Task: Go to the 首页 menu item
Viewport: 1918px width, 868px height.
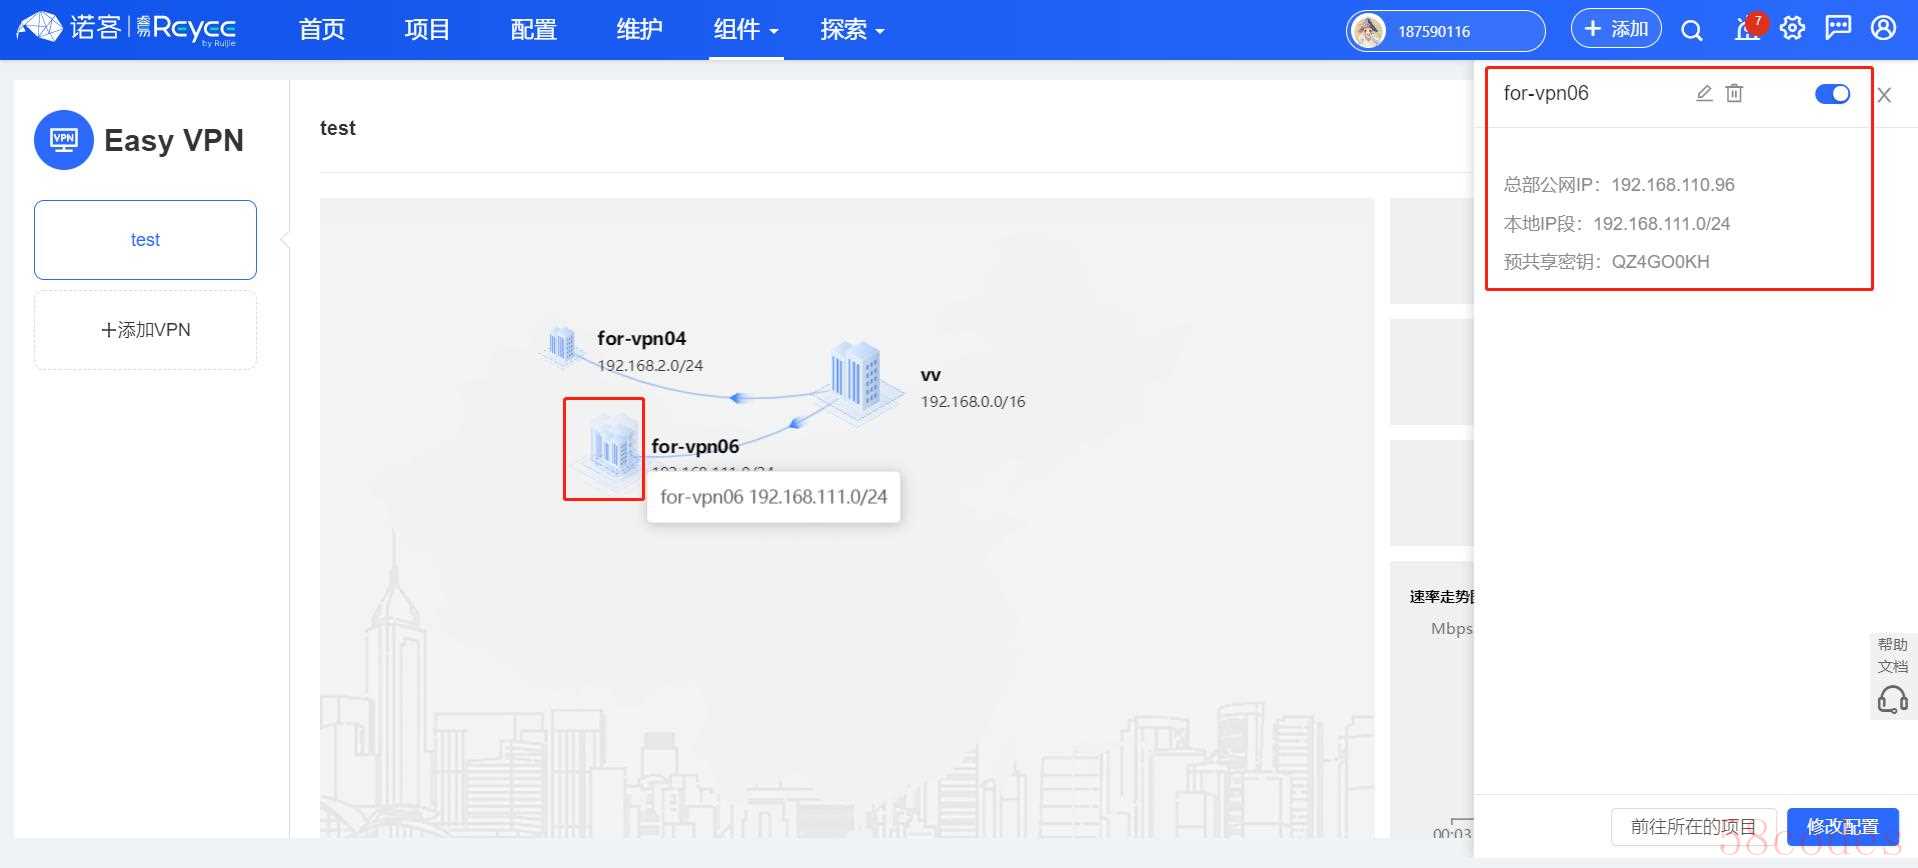Action: [x=321, y=30]
